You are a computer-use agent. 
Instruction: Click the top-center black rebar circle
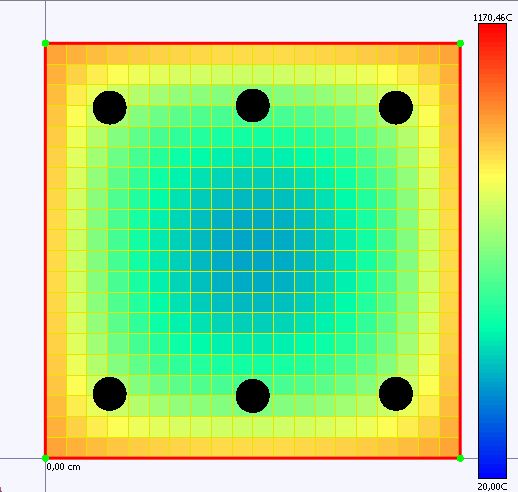(x=253, y=105)
